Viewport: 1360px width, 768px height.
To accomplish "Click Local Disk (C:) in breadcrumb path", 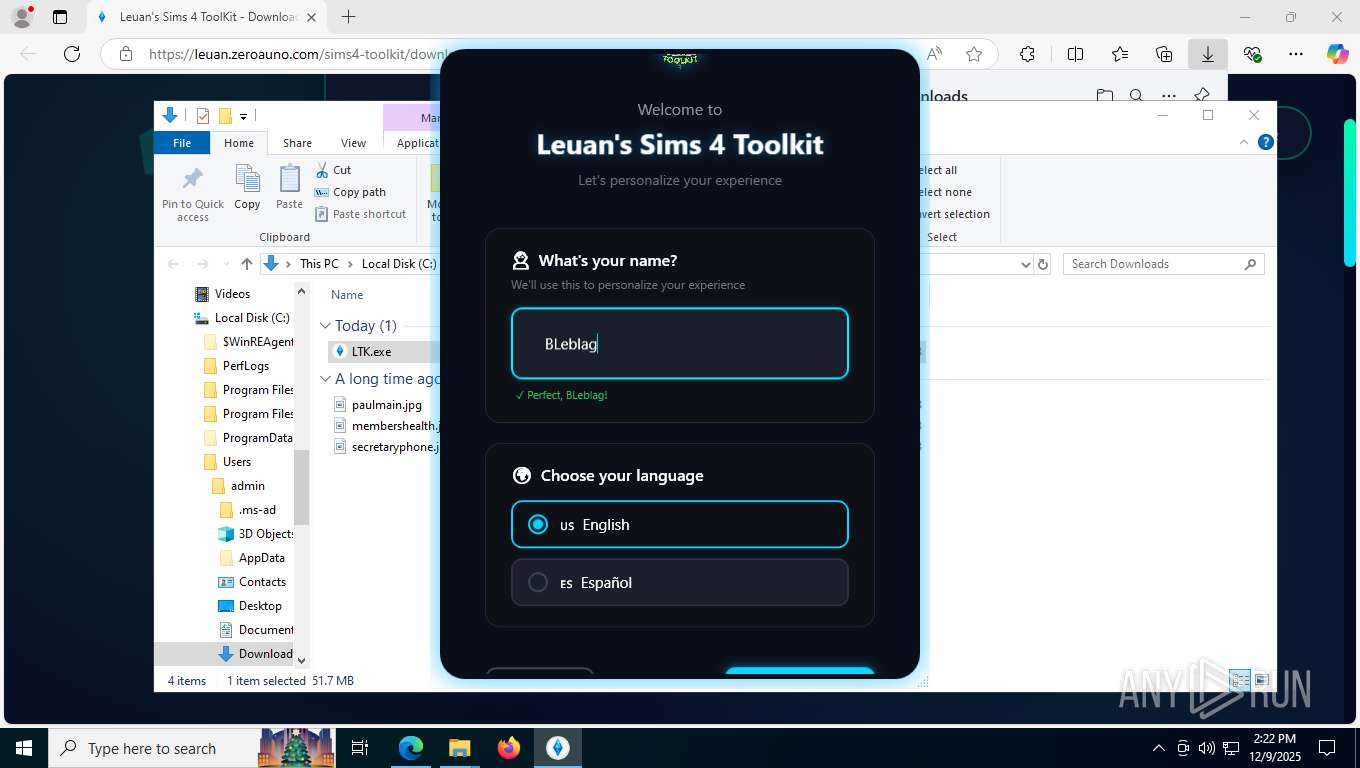I will point(399,264).
